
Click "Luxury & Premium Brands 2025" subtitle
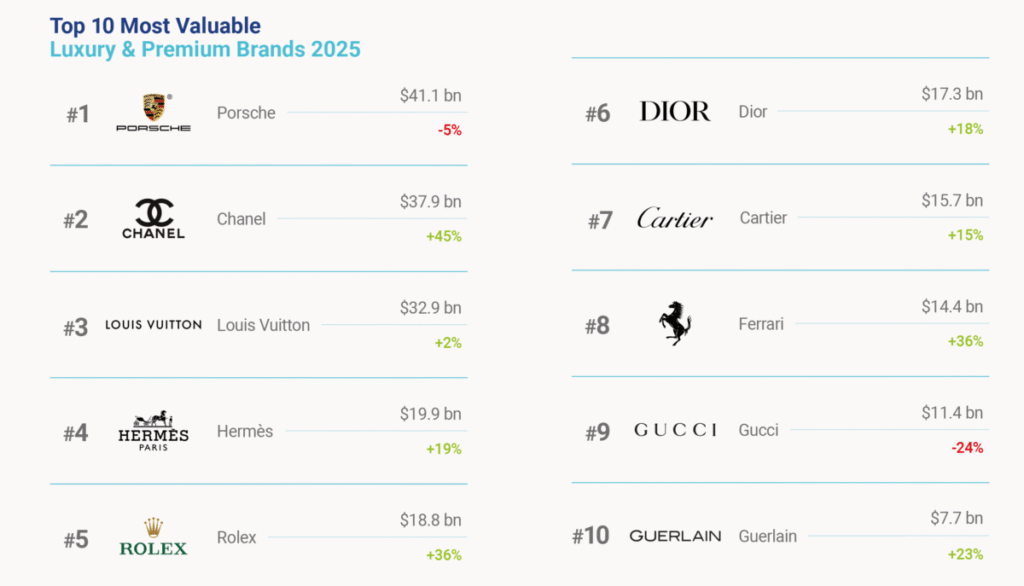tap(205, 49)
